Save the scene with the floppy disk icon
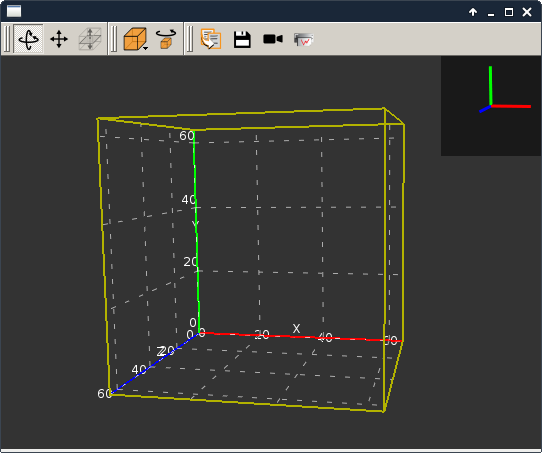542x453 pixels. tap(242, 39)
